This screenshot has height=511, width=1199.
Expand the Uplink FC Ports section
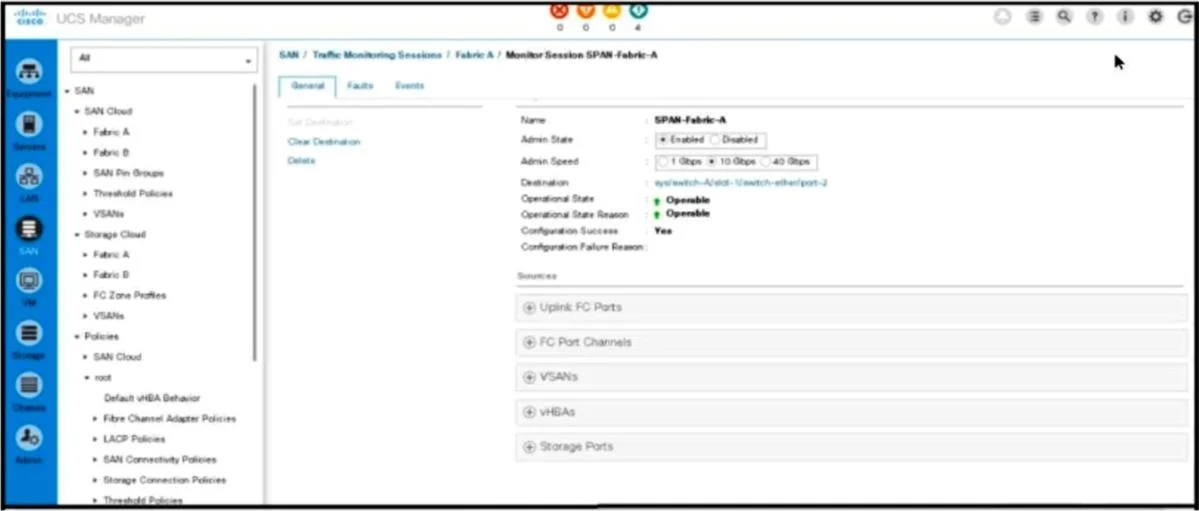(852, 308)
